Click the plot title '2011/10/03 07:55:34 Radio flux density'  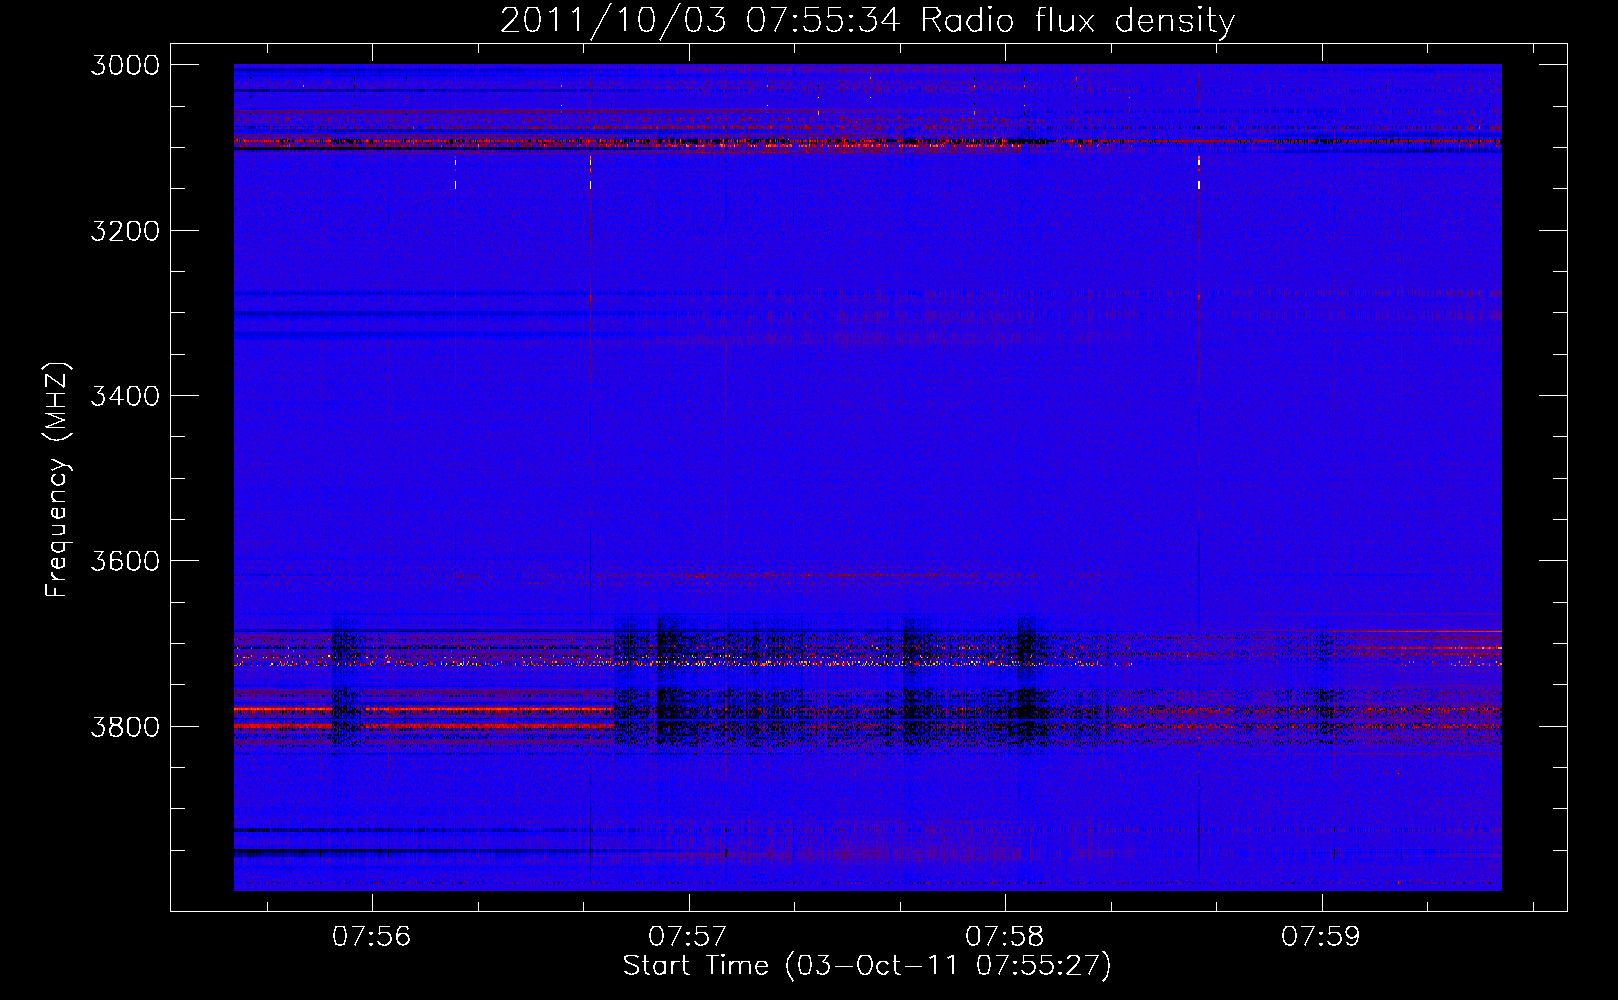(x=867, y=20)
